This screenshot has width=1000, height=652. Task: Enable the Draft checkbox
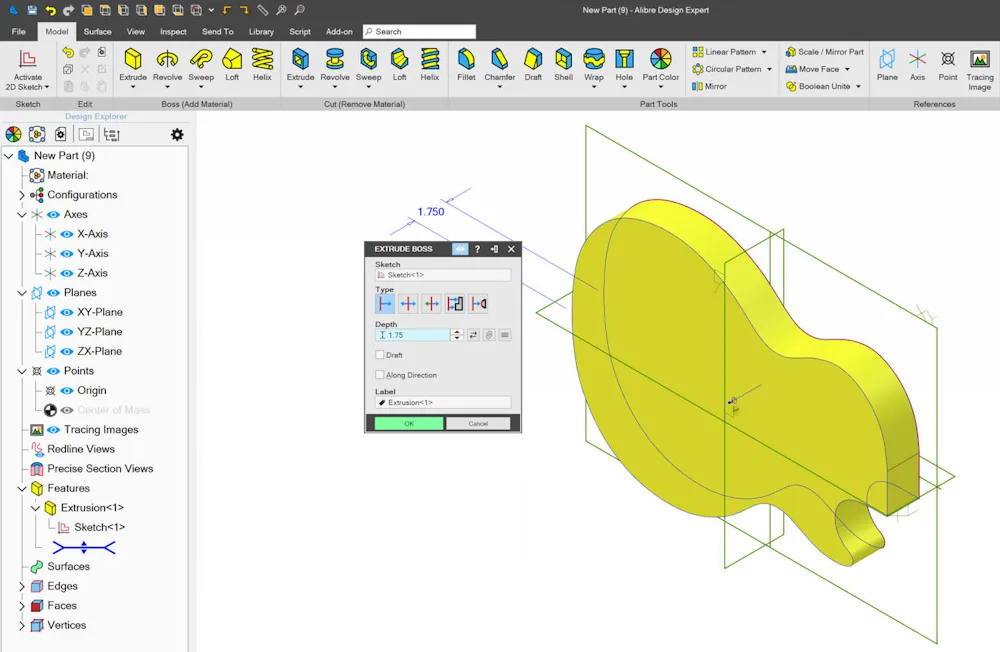tap(380, 355)
